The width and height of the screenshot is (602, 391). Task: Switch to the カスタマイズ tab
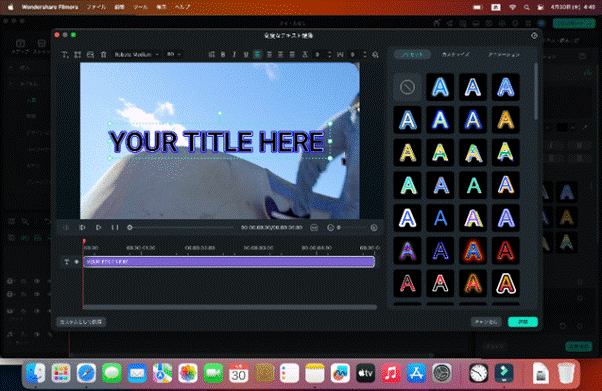point(456,55)
